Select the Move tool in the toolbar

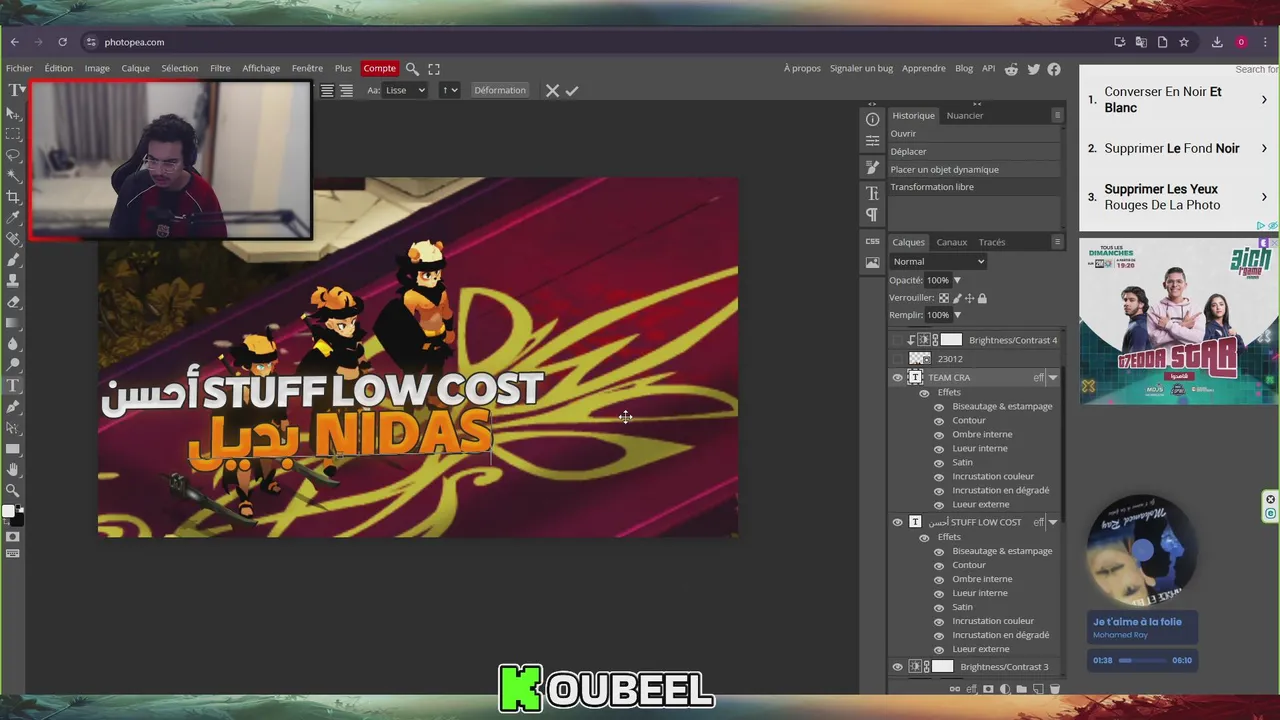click(13, 113)
